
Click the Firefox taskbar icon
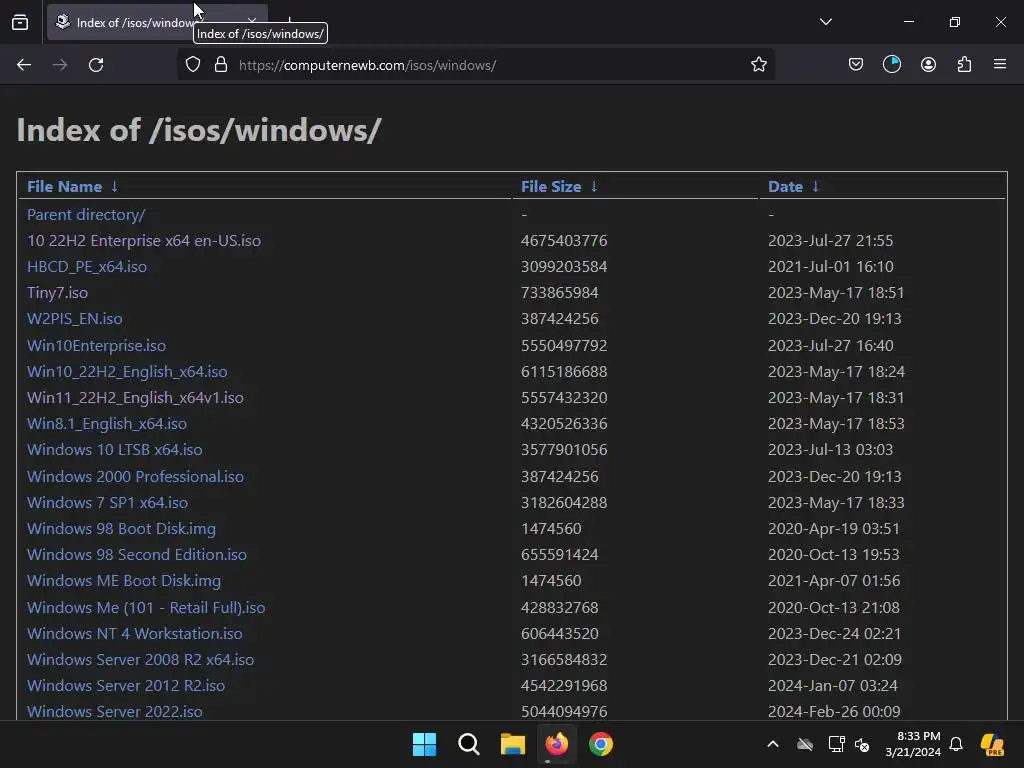tap(556, 744)
